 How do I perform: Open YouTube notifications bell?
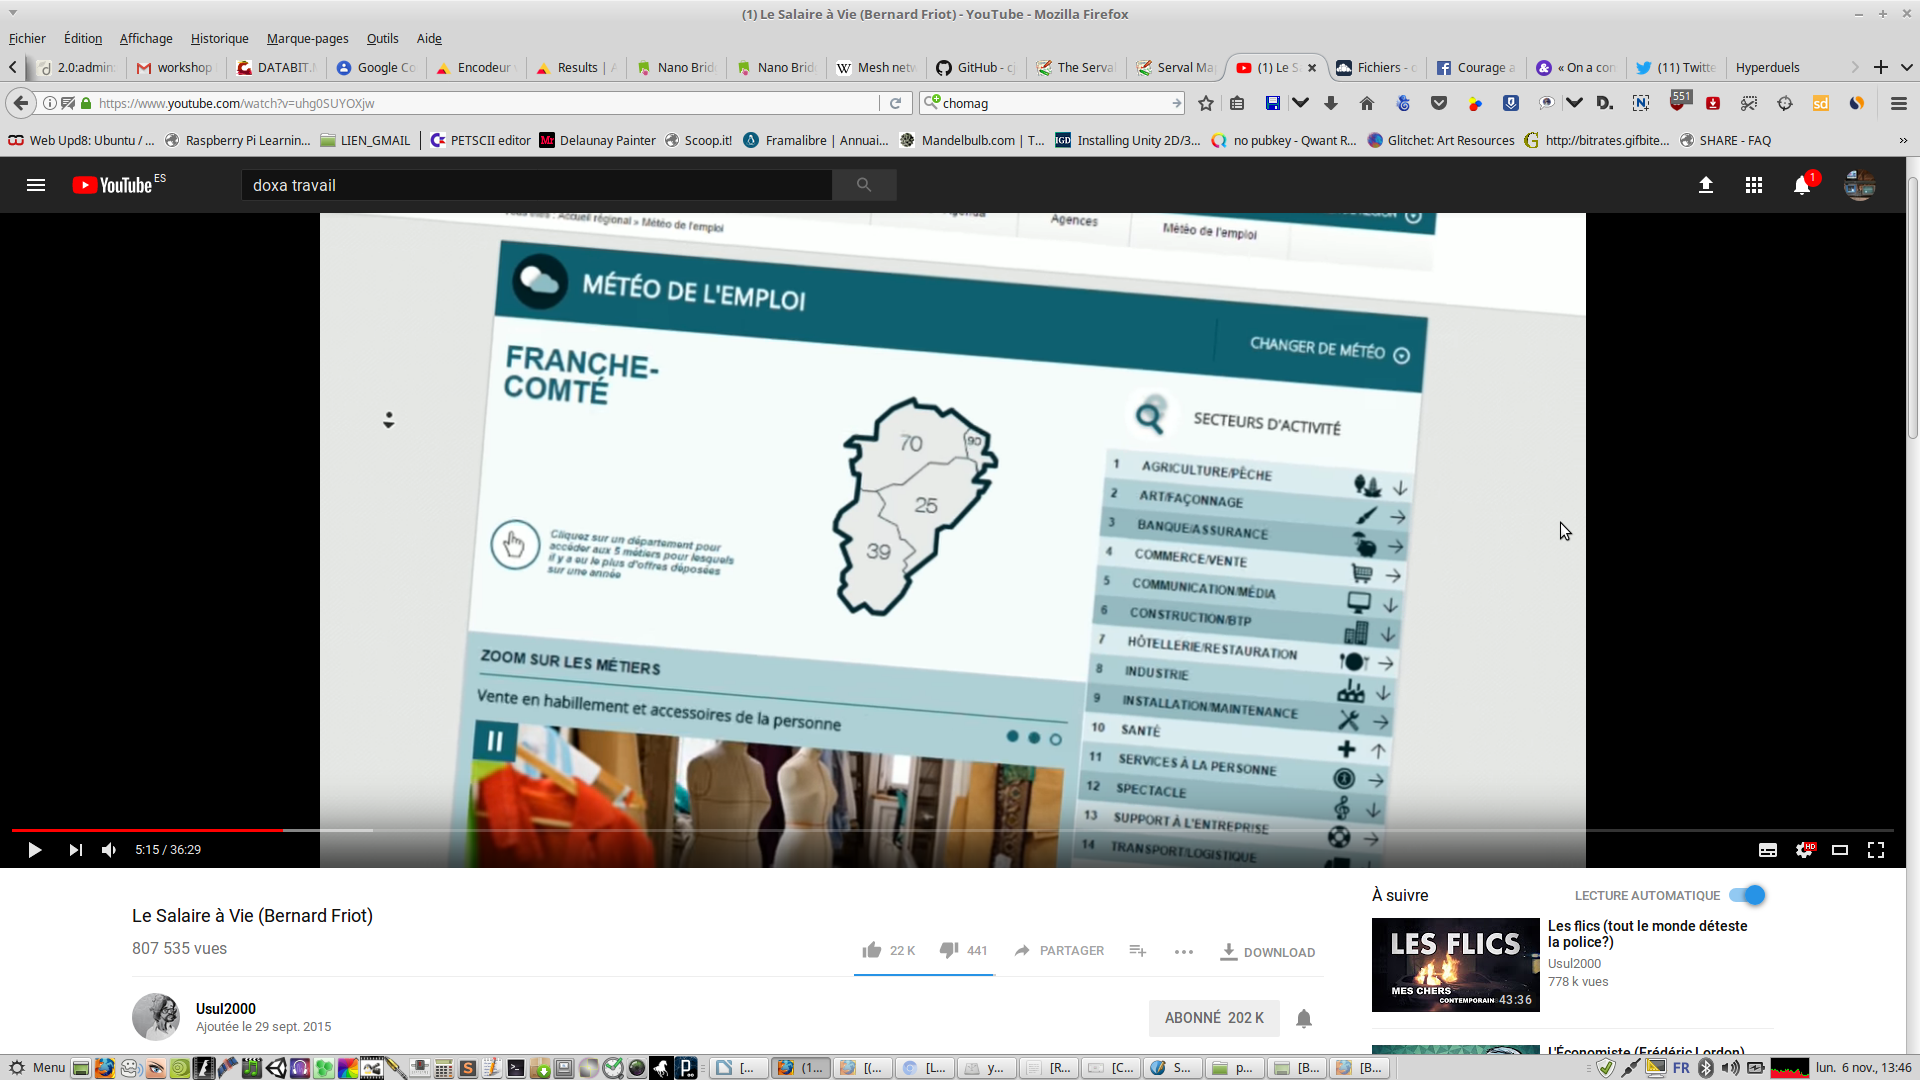tap(1802, 185)
